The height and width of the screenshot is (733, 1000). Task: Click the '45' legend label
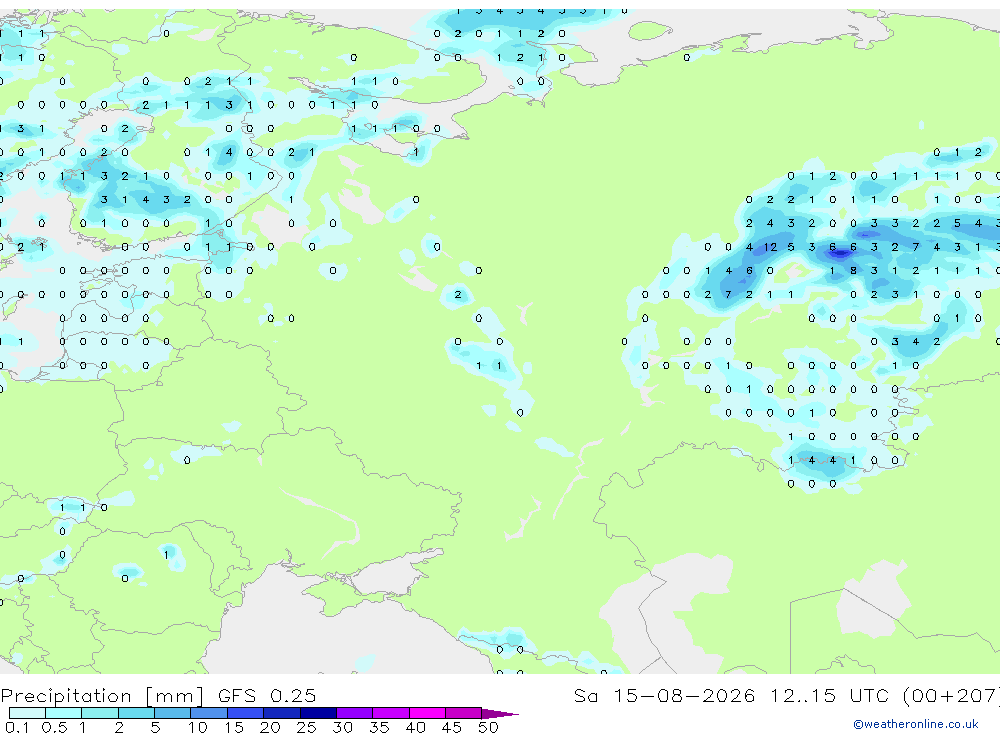tap(452, 727)
